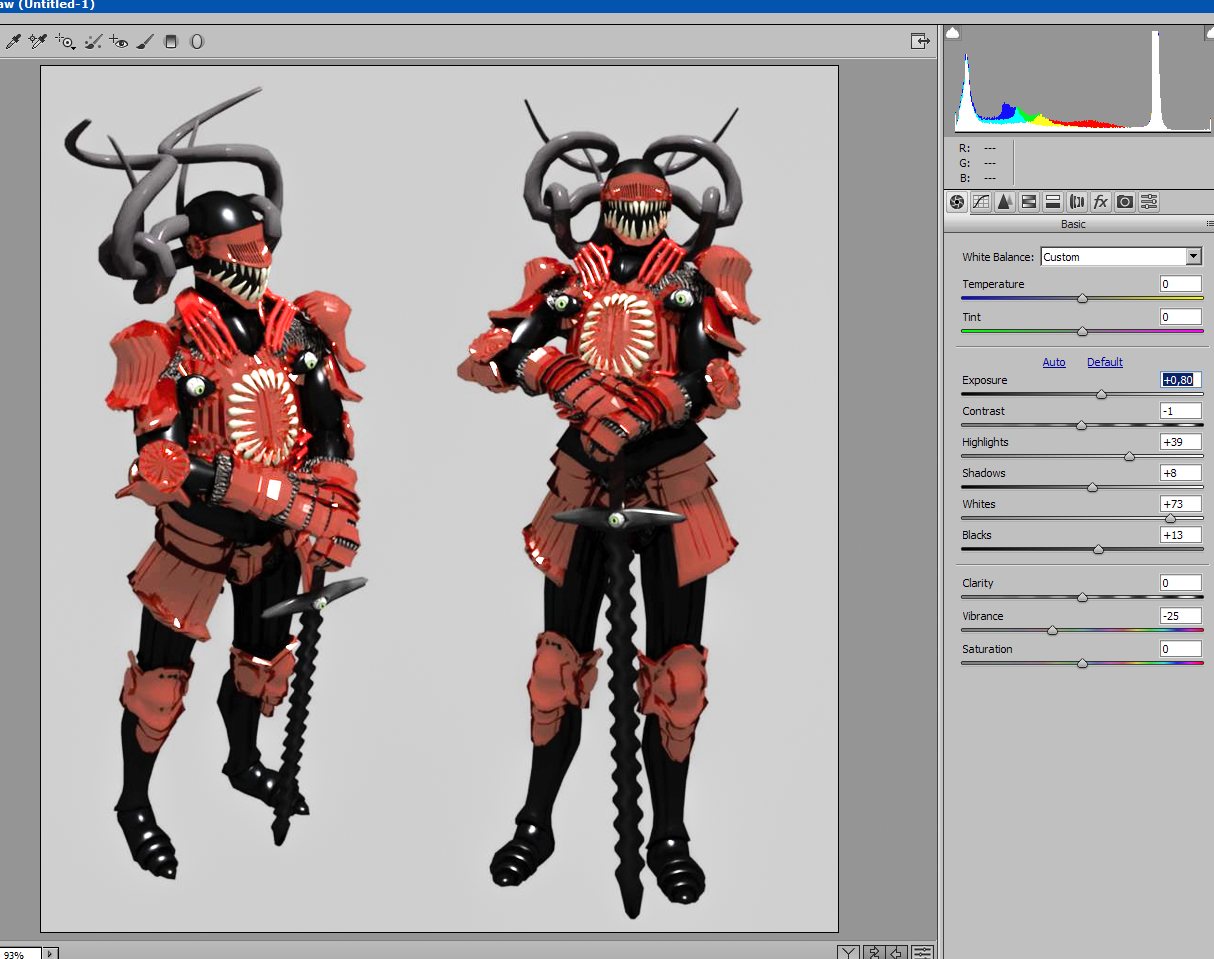The width and height of the screenshot is (1214, 959).
Task: Select the White Balance eyedropper tool
Action: 13,41
